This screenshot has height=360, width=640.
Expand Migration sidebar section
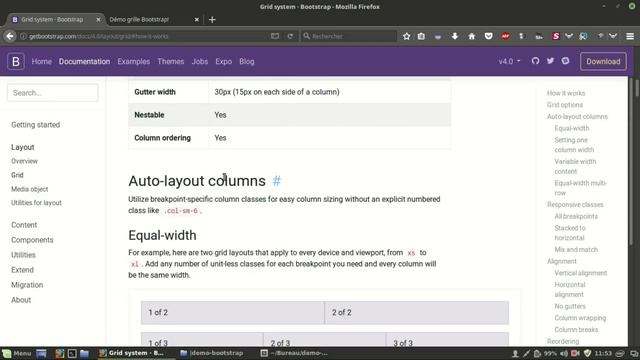27,285
